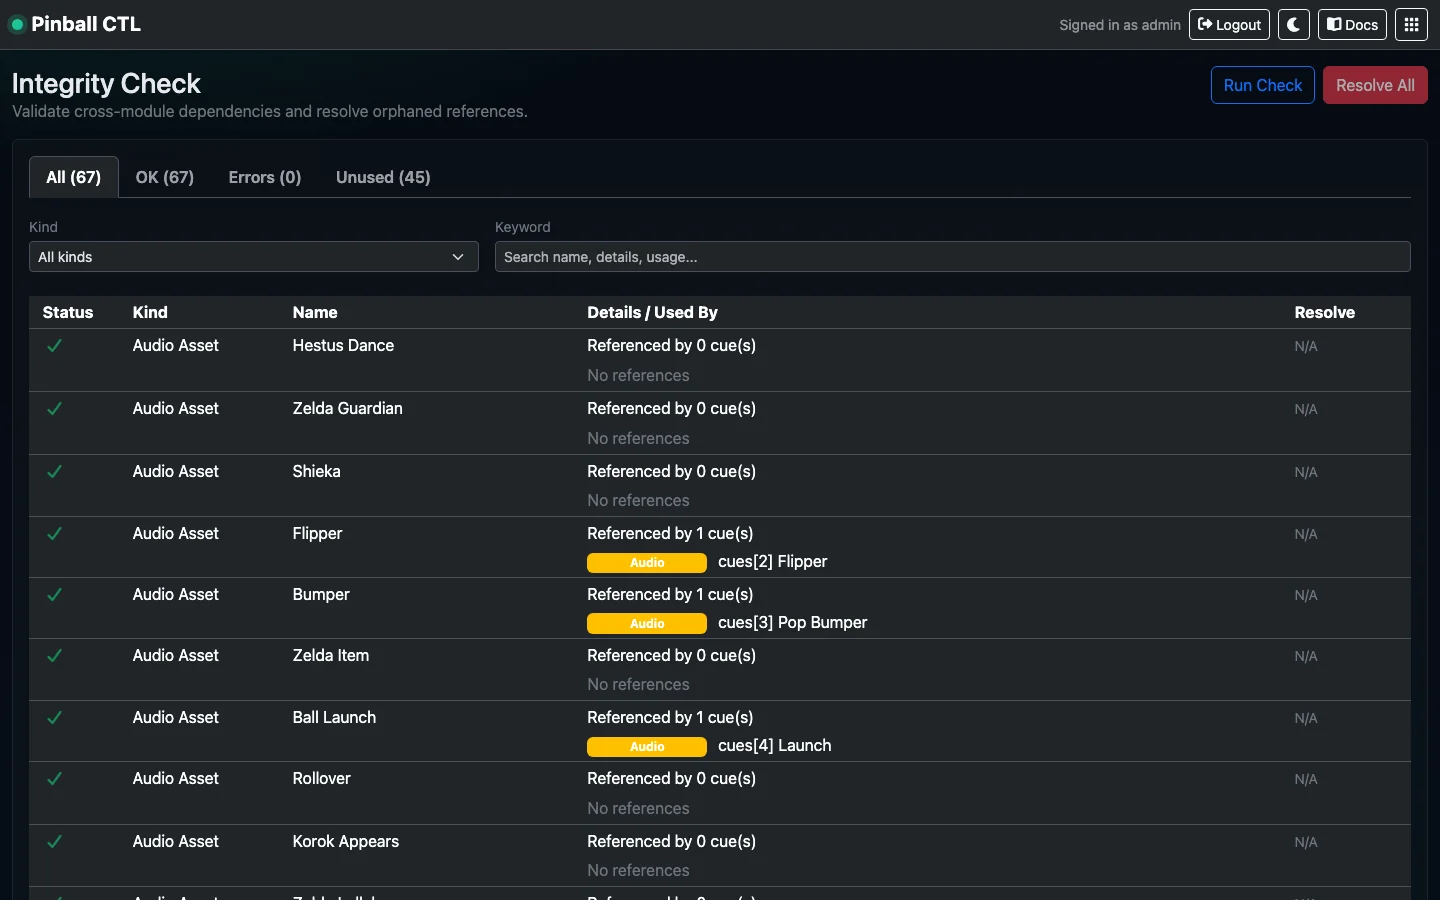Click the Keyword search input field
1440x900 pixels.
click(952, 257)
